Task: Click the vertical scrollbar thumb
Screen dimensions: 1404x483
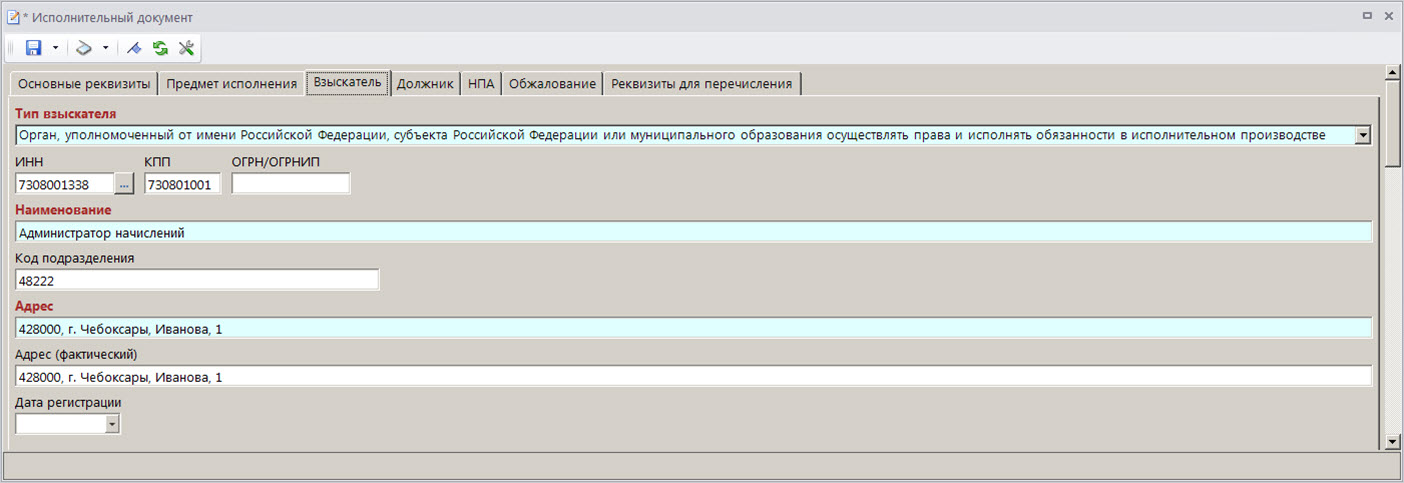Action: point(1392,123)
